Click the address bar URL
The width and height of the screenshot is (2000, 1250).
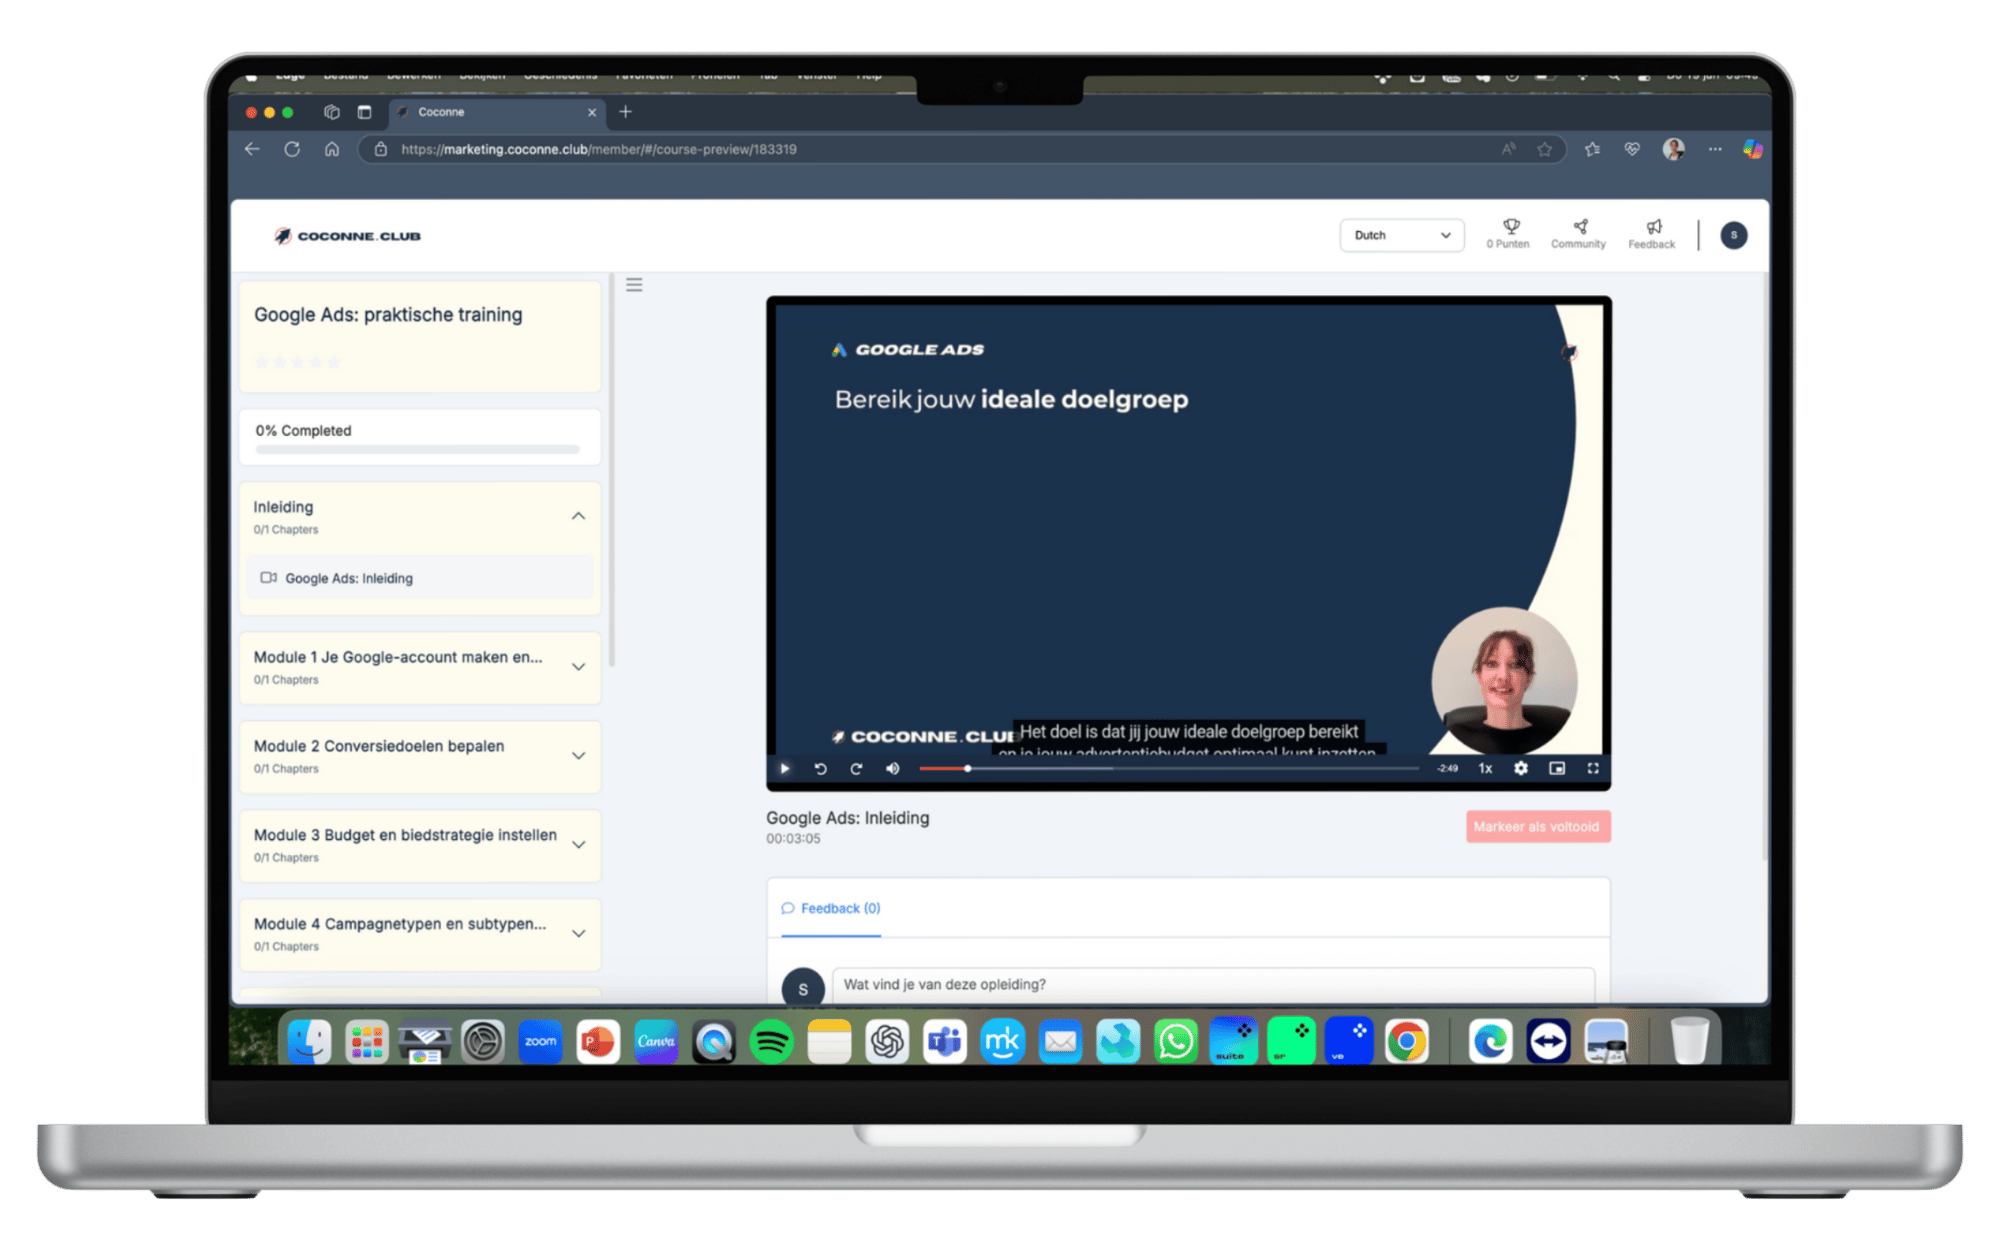[599, 149]
